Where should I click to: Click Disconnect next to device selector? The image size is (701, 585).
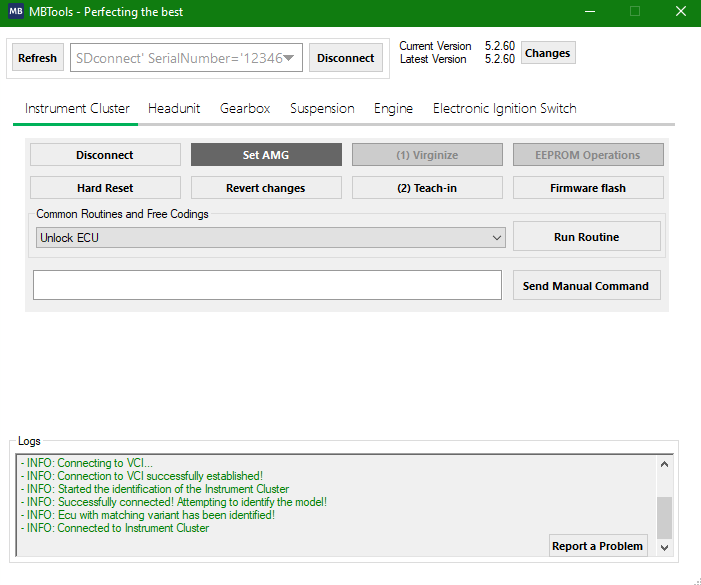point(345,58)
